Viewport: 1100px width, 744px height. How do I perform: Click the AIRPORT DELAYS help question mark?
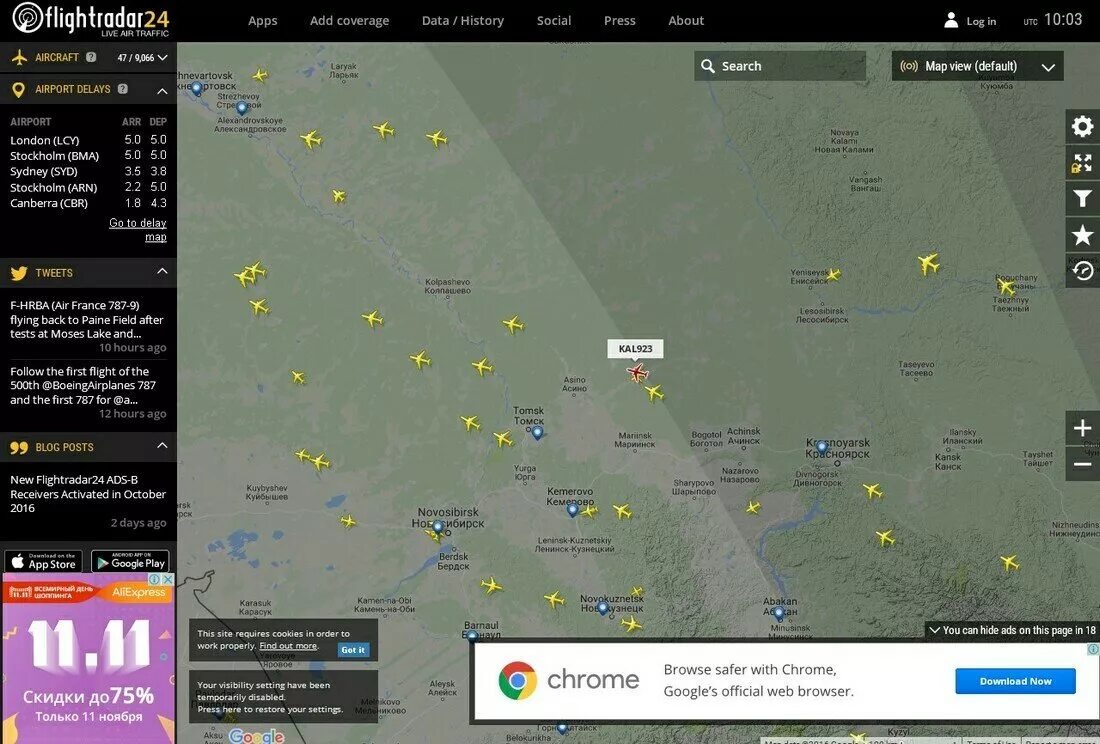pos(123,89)
